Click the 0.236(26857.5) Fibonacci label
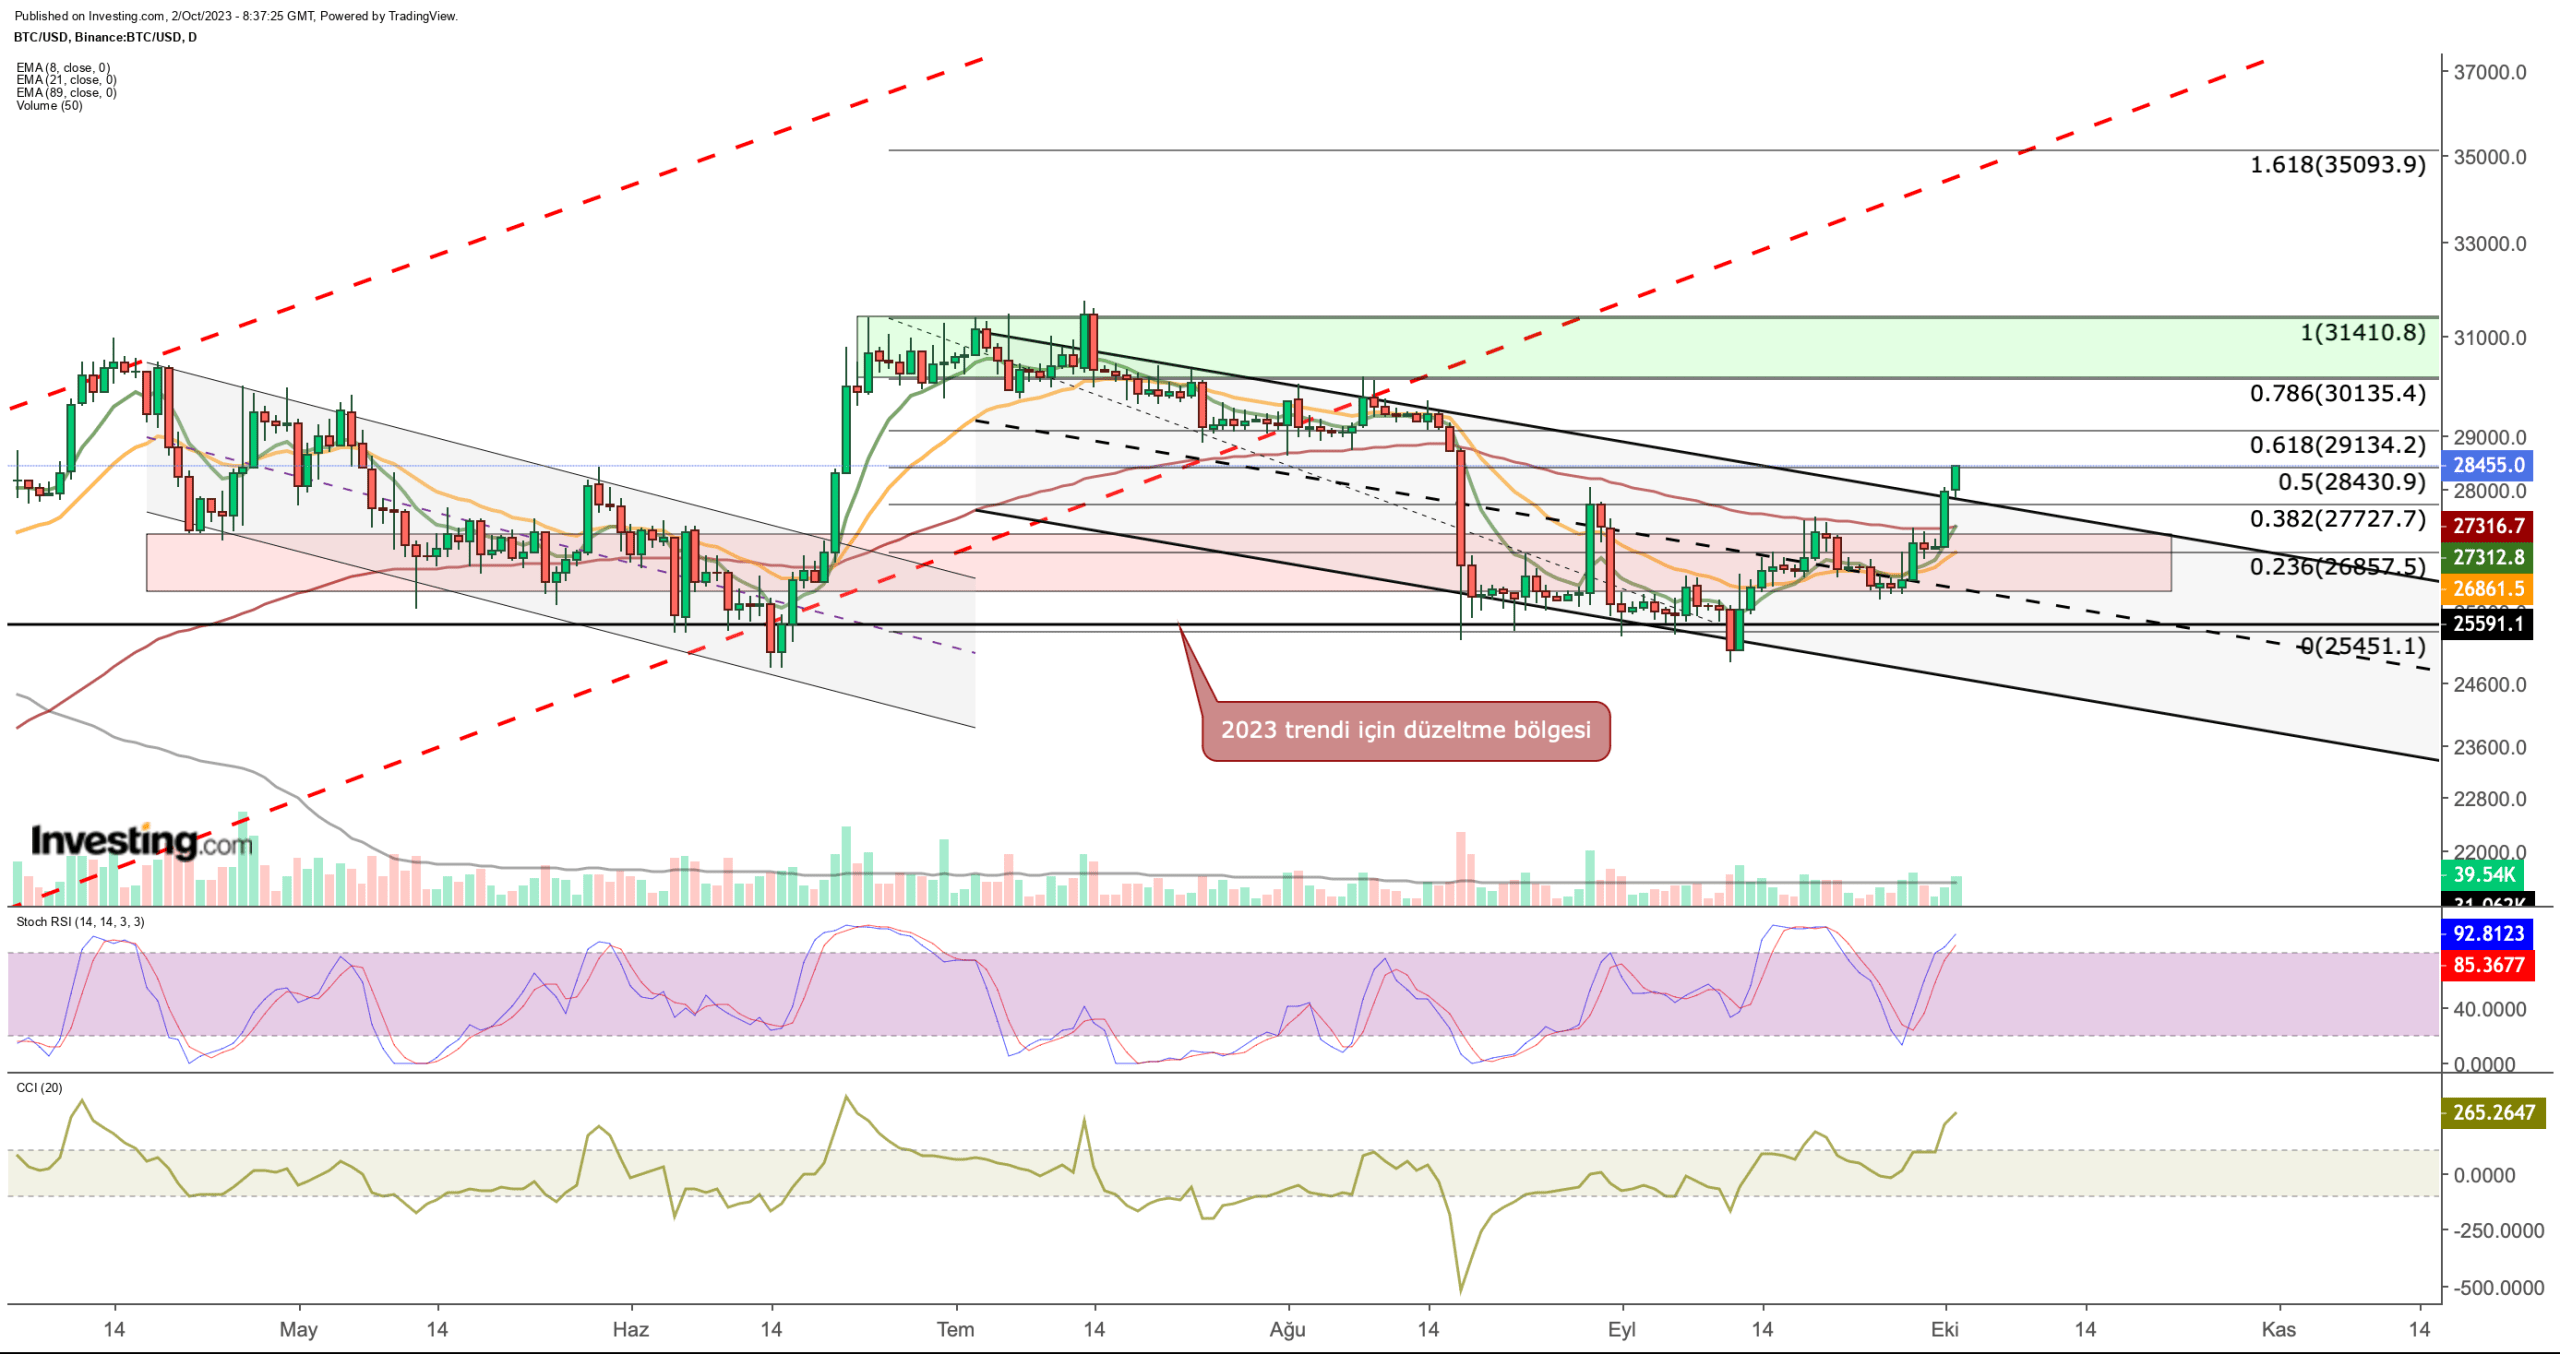This screenshot has height=1354, width=2560. (x=2338, y=567)
